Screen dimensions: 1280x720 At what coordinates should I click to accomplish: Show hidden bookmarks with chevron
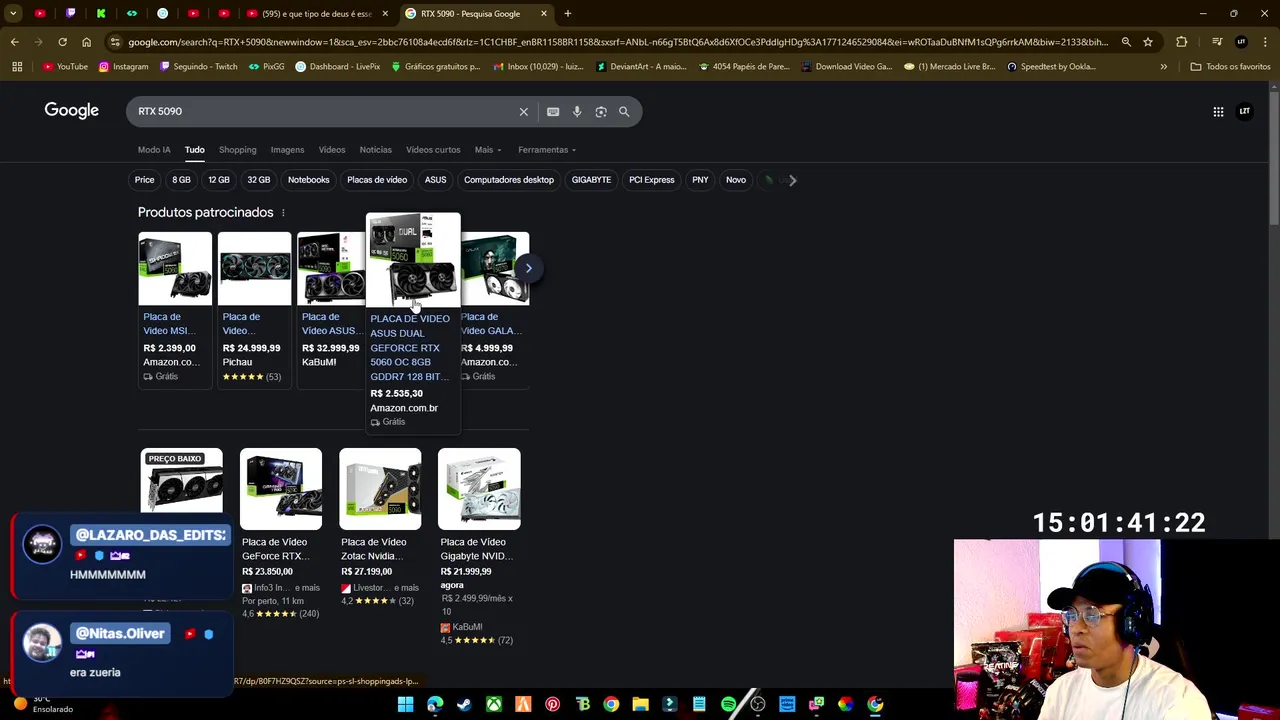(1163, 67)
